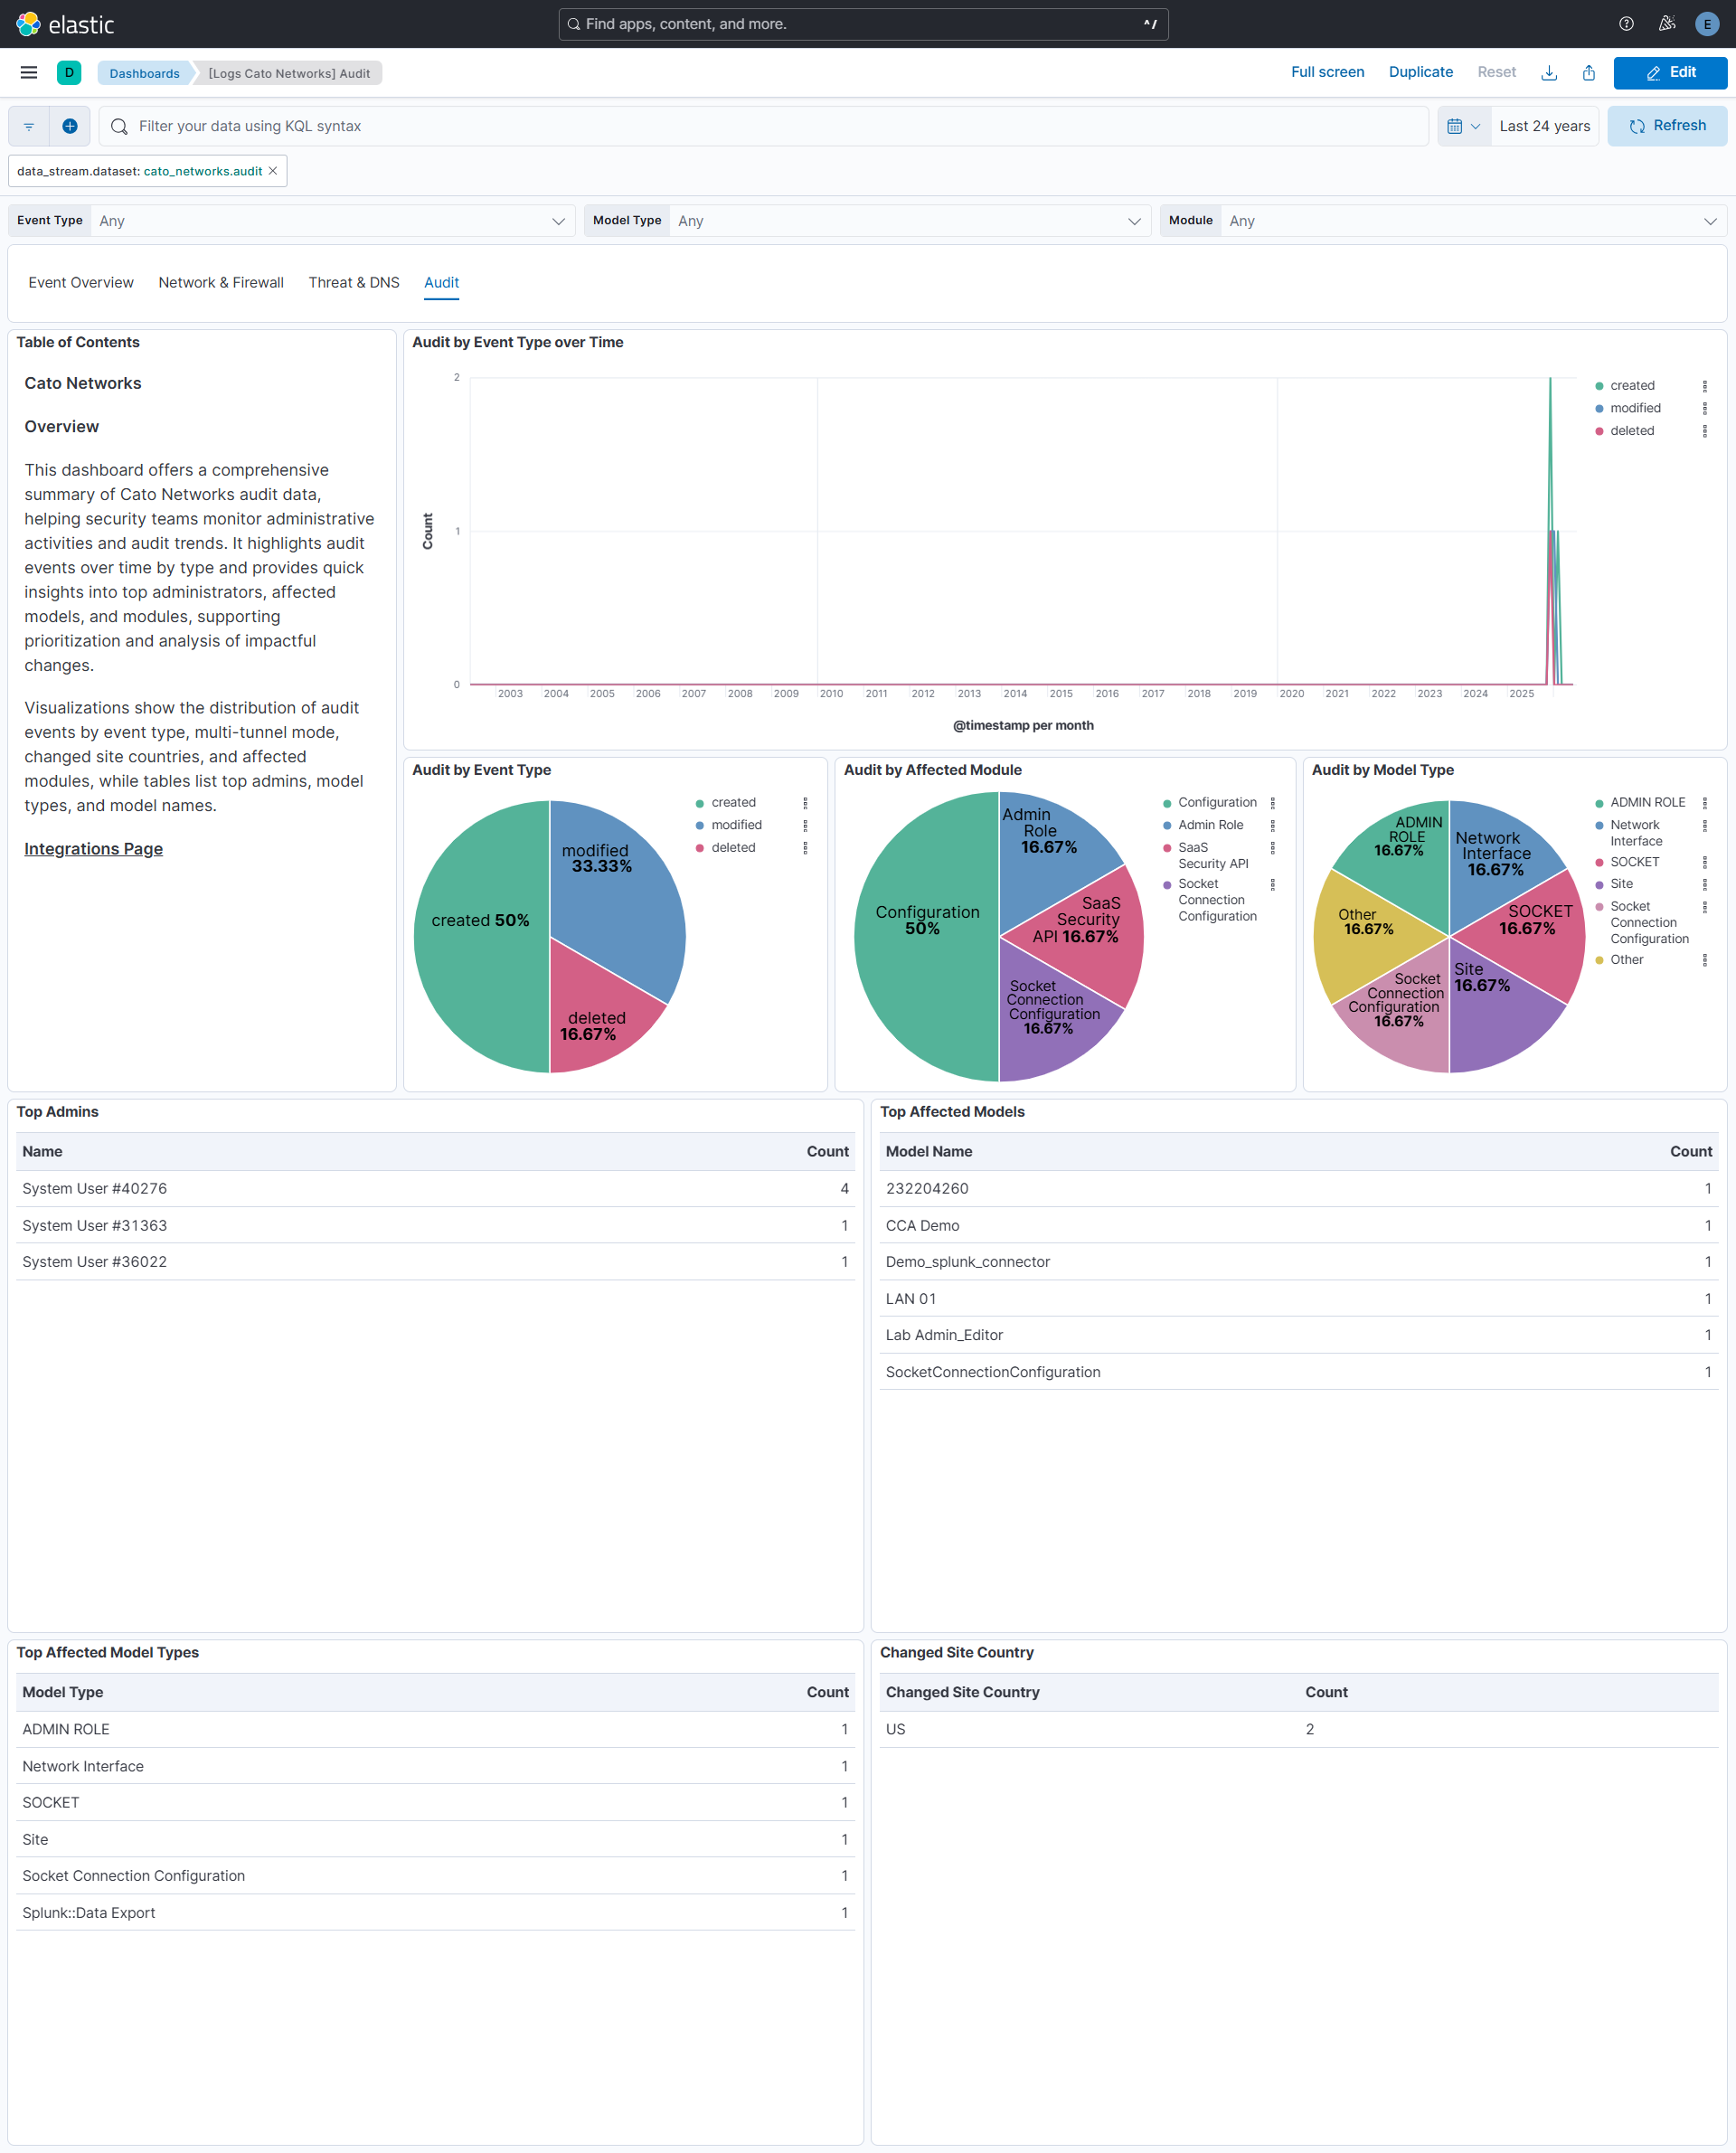1736x2153 pixels.
Task: Click the top search bar
Action: pos(863,24)
